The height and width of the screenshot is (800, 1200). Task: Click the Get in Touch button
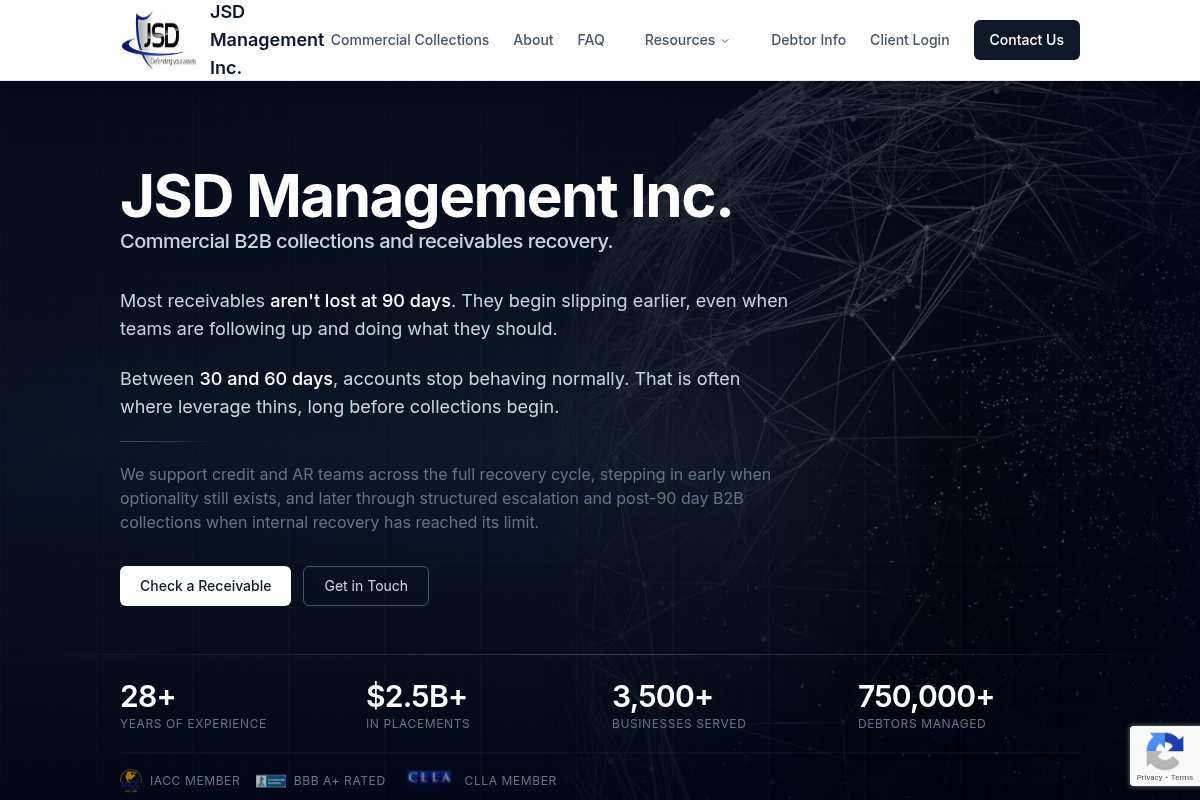point(366,586)
